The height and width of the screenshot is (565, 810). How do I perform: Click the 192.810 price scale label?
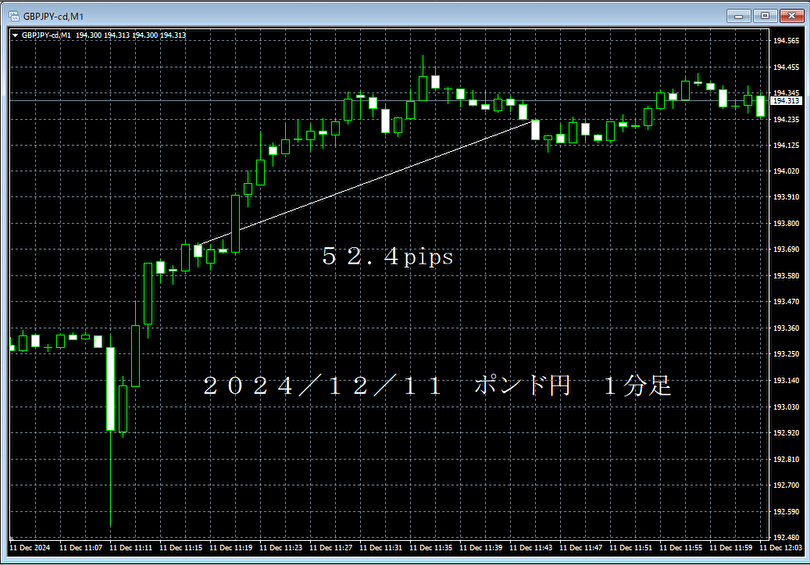(786, 459)
